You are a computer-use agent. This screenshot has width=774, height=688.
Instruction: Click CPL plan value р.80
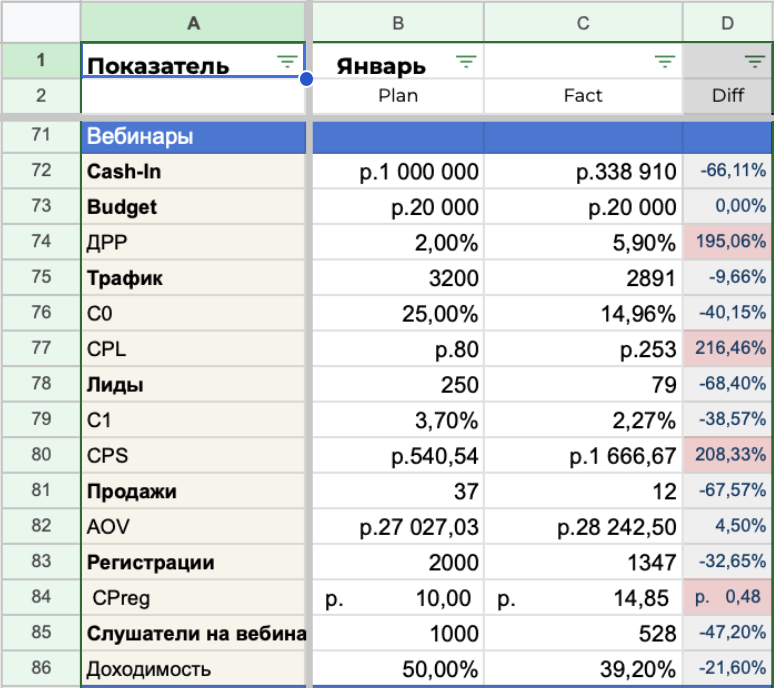(398, 349)
